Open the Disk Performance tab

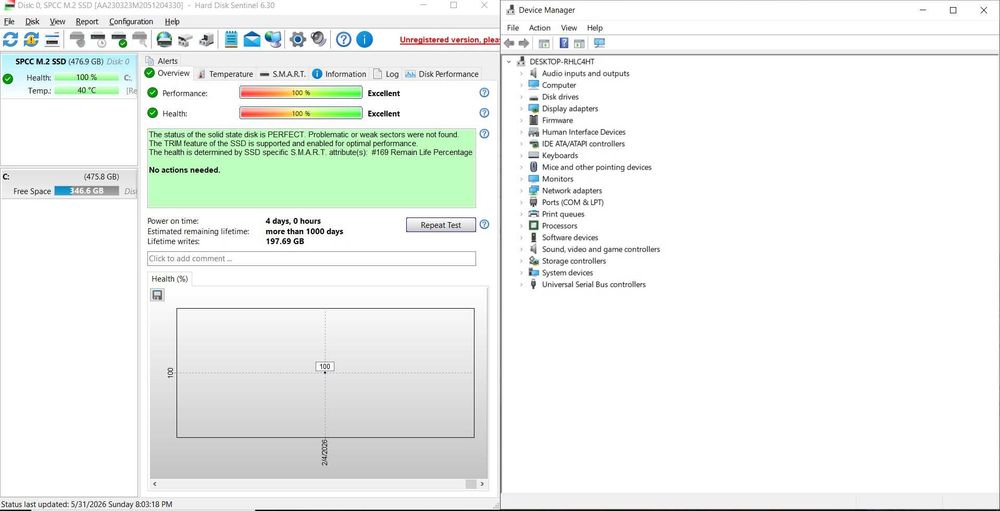(x=442, y=74)
